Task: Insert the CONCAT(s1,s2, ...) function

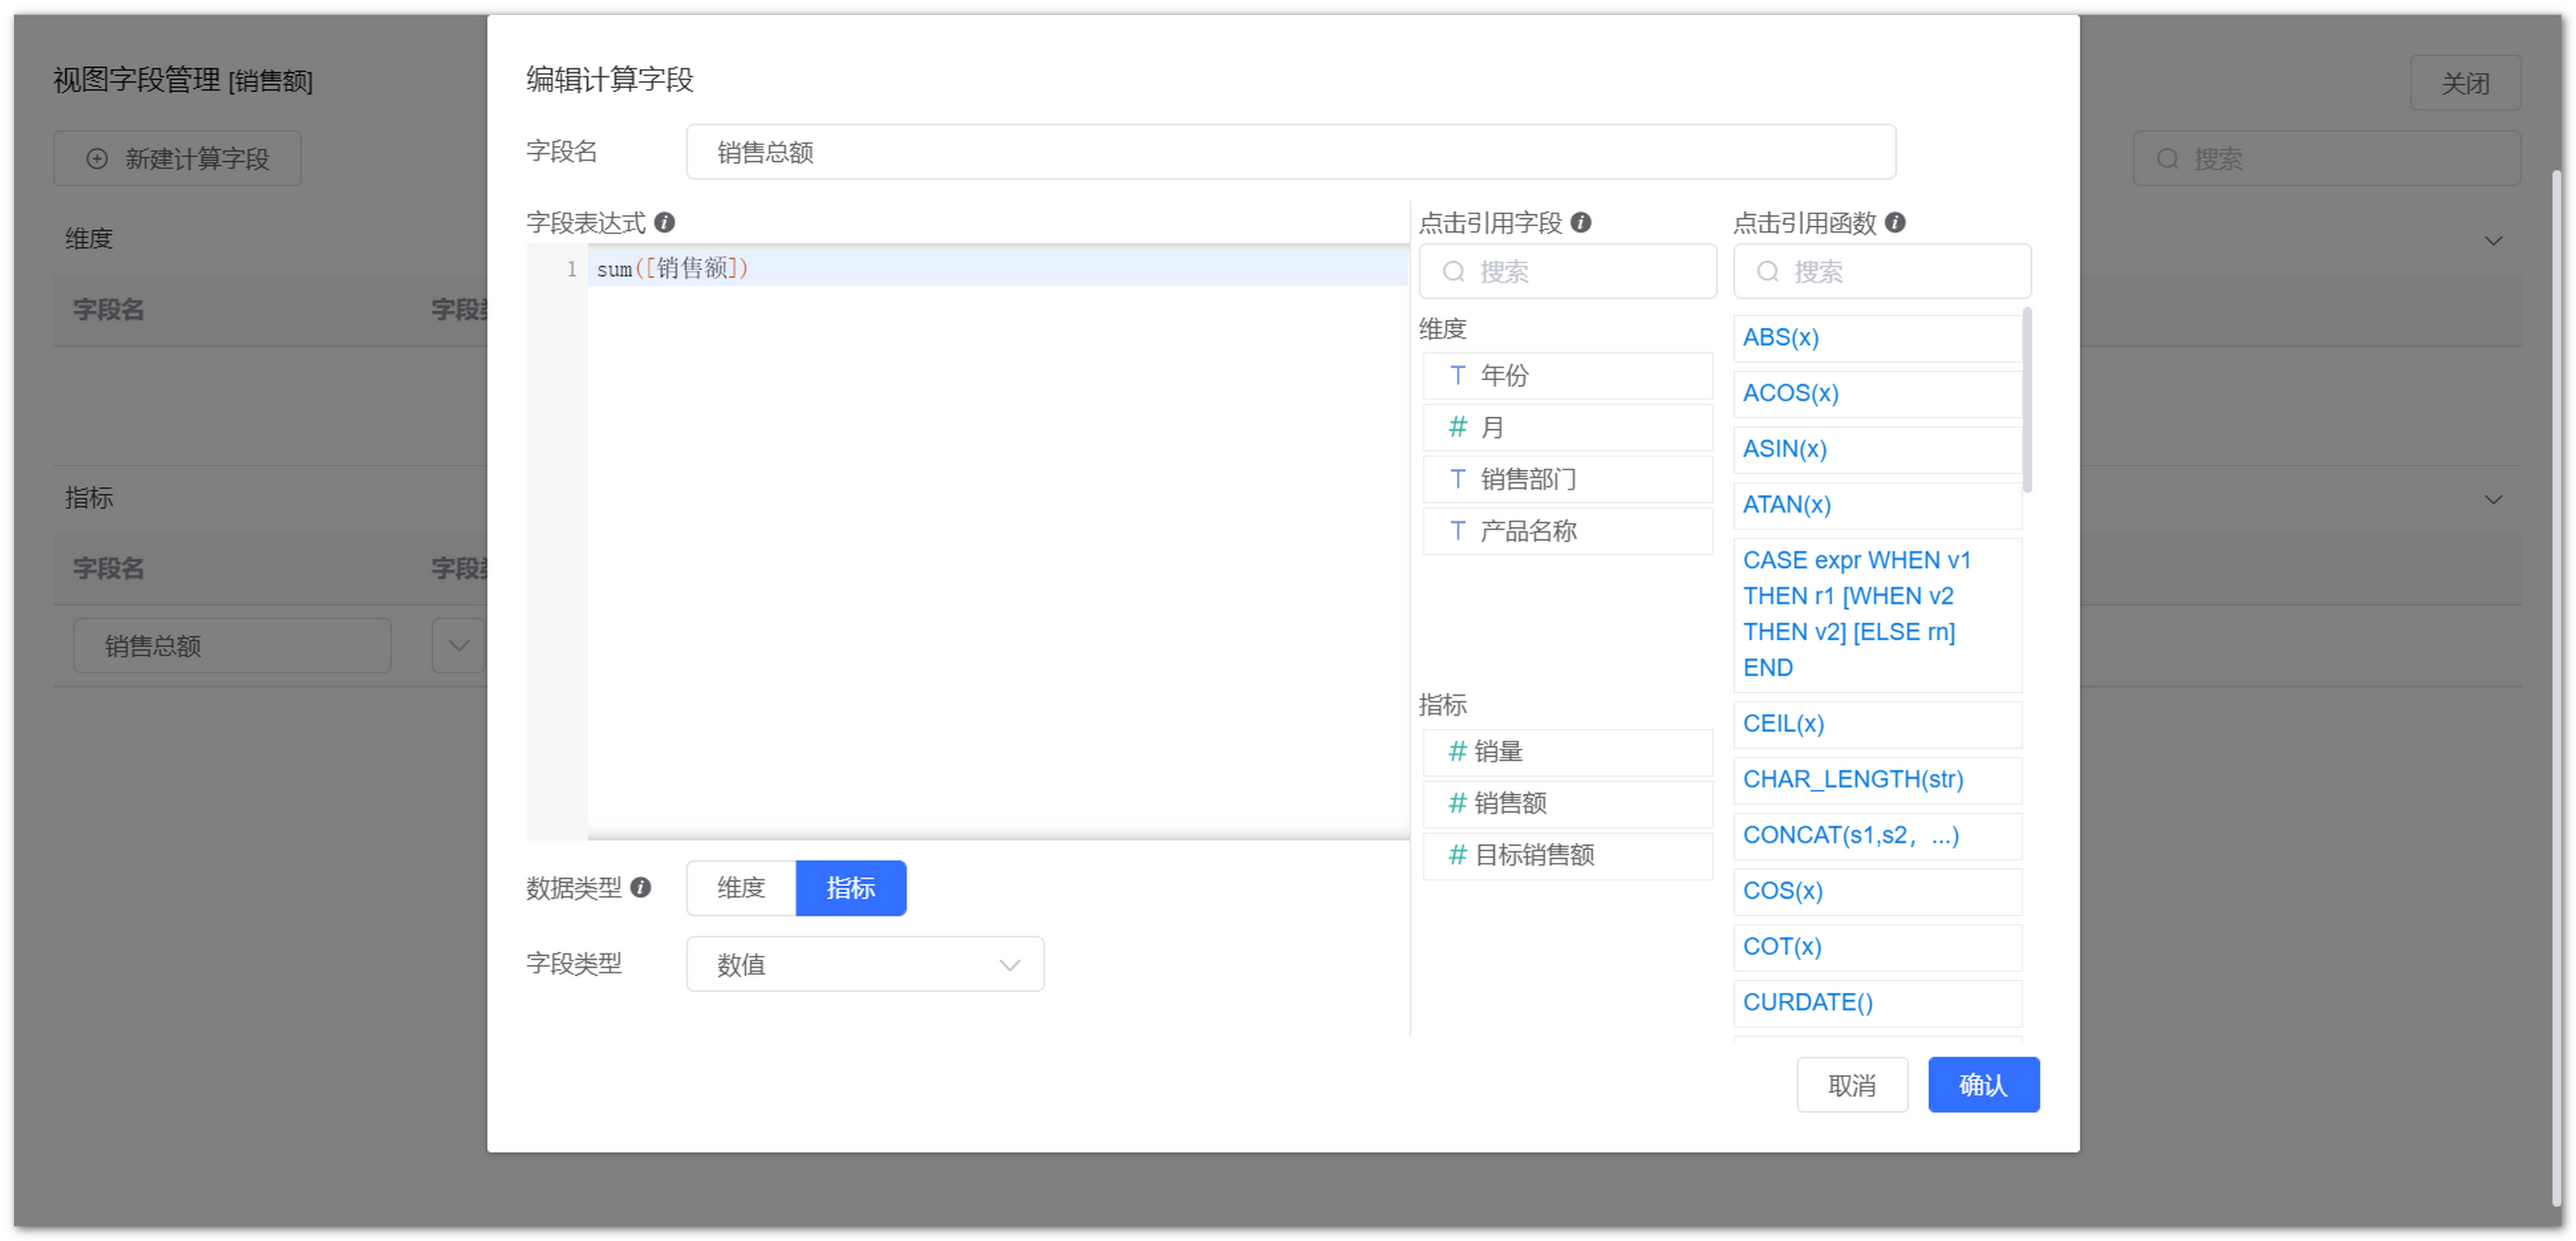Action: tap(1877, 836)
